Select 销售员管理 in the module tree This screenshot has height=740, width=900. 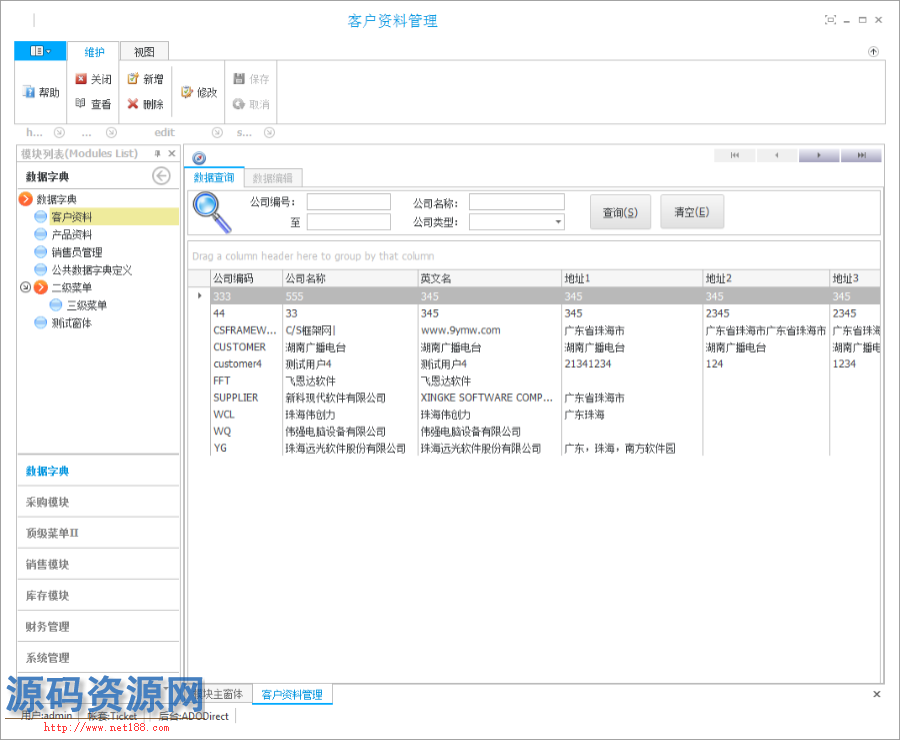coord(76,252)
